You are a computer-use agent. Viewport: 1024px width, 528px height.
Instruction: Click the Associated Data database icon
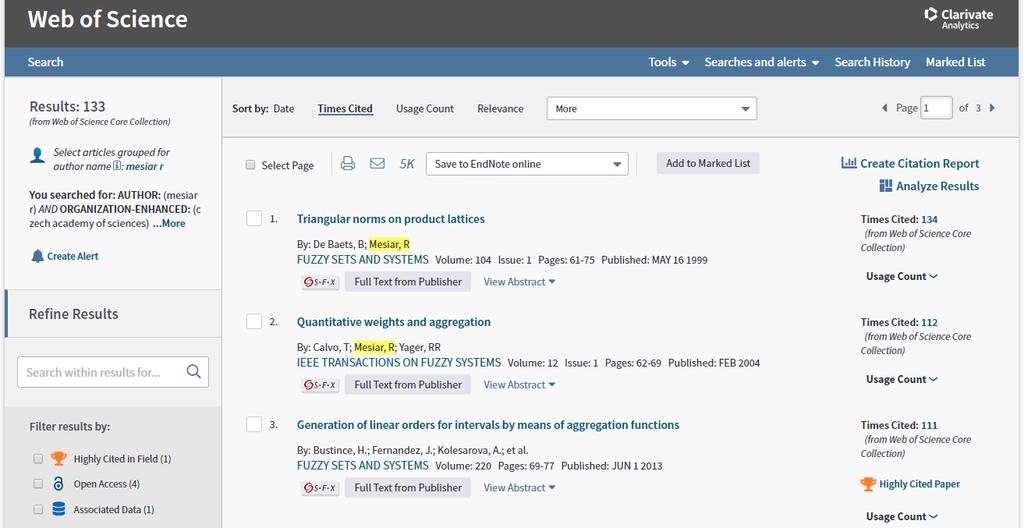[x=59, y=509]
